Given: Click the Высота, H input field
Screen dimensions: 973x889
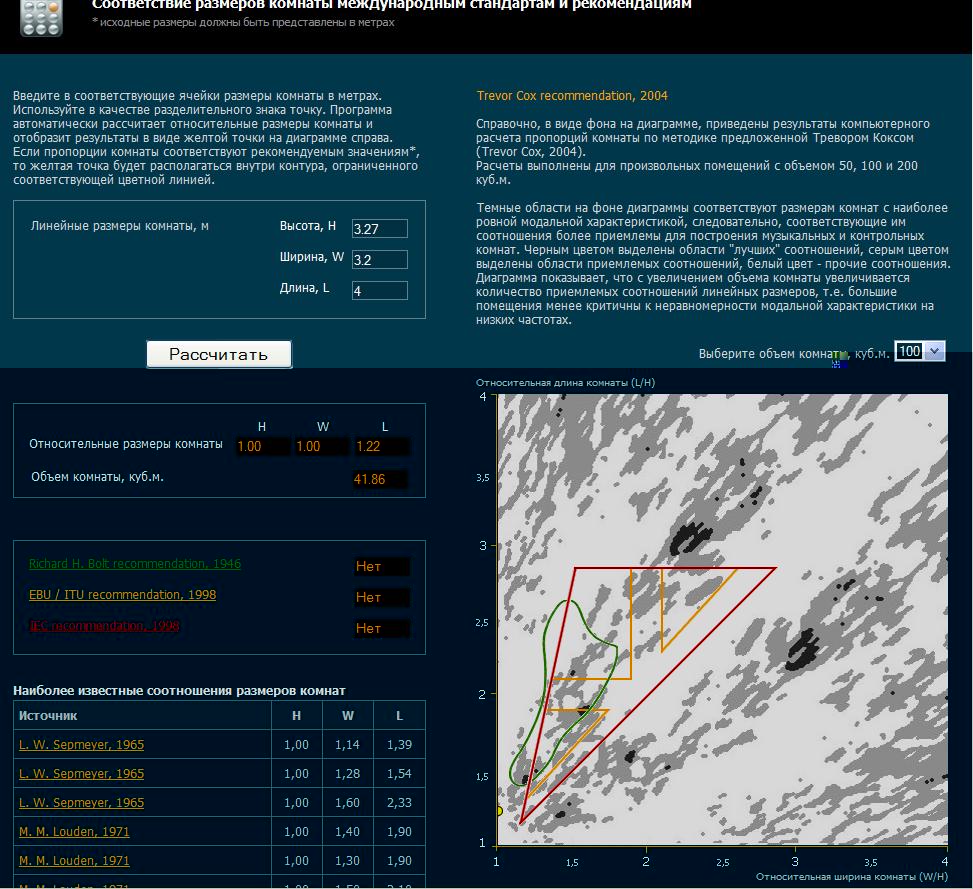Looking at the screenshot, I should (x=379, y=229).
